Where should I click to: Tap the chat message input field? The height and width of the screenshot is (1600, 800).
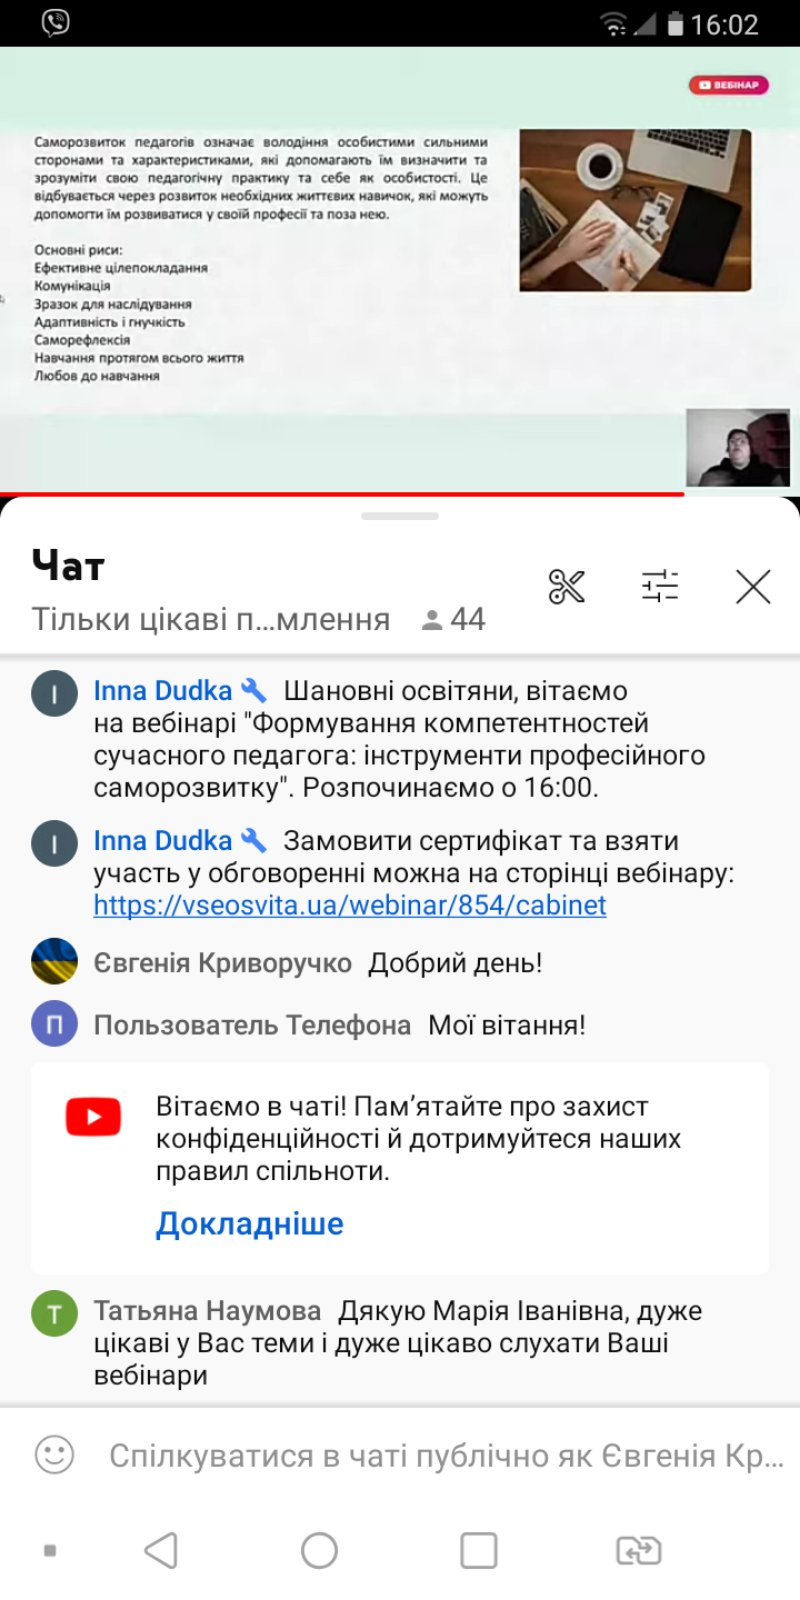point(445,1455)
